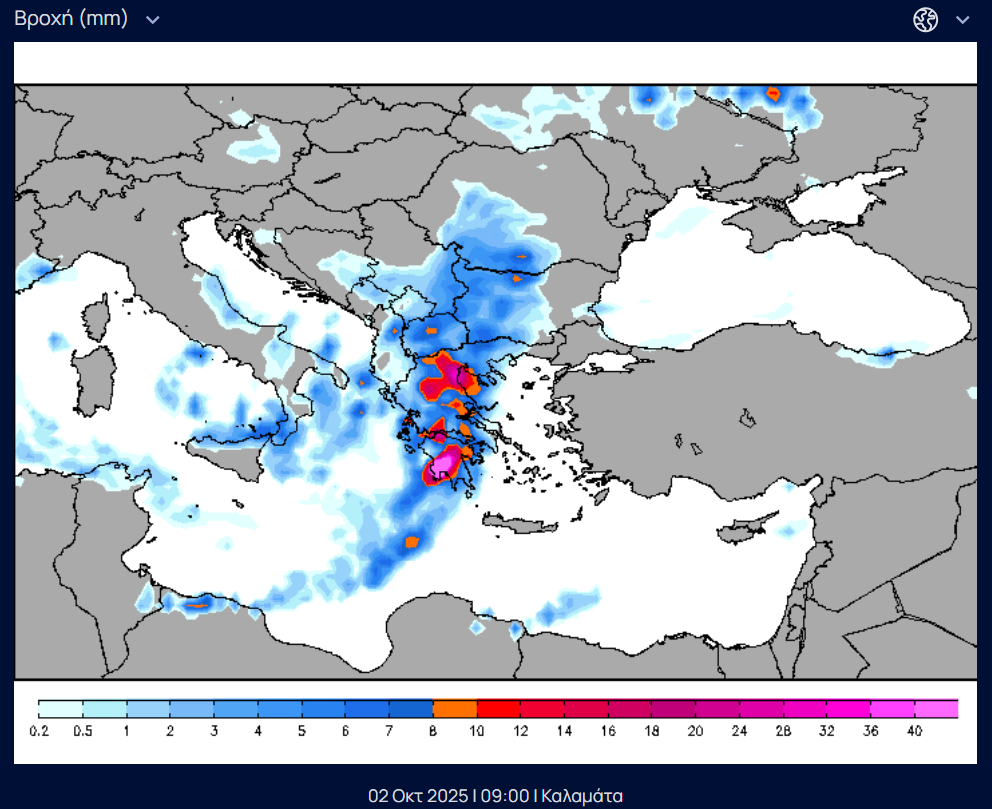992x809 pixels.
Task: Click the globe region icon
Action: pos(926,19)
